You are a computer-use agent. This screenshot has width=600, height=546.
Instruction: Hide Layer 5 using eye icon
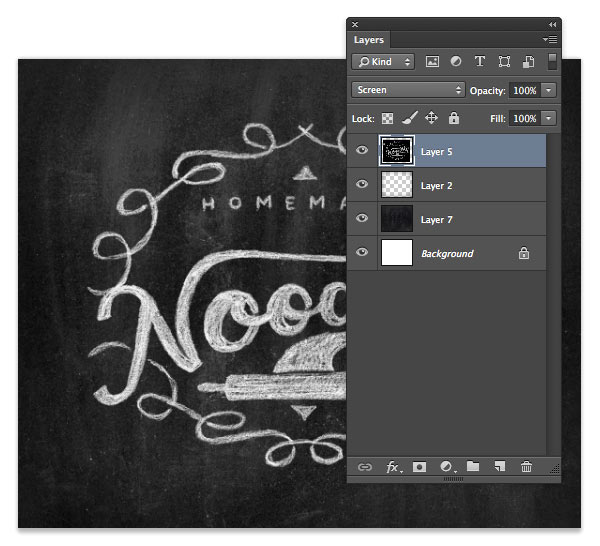pos(362,152)
